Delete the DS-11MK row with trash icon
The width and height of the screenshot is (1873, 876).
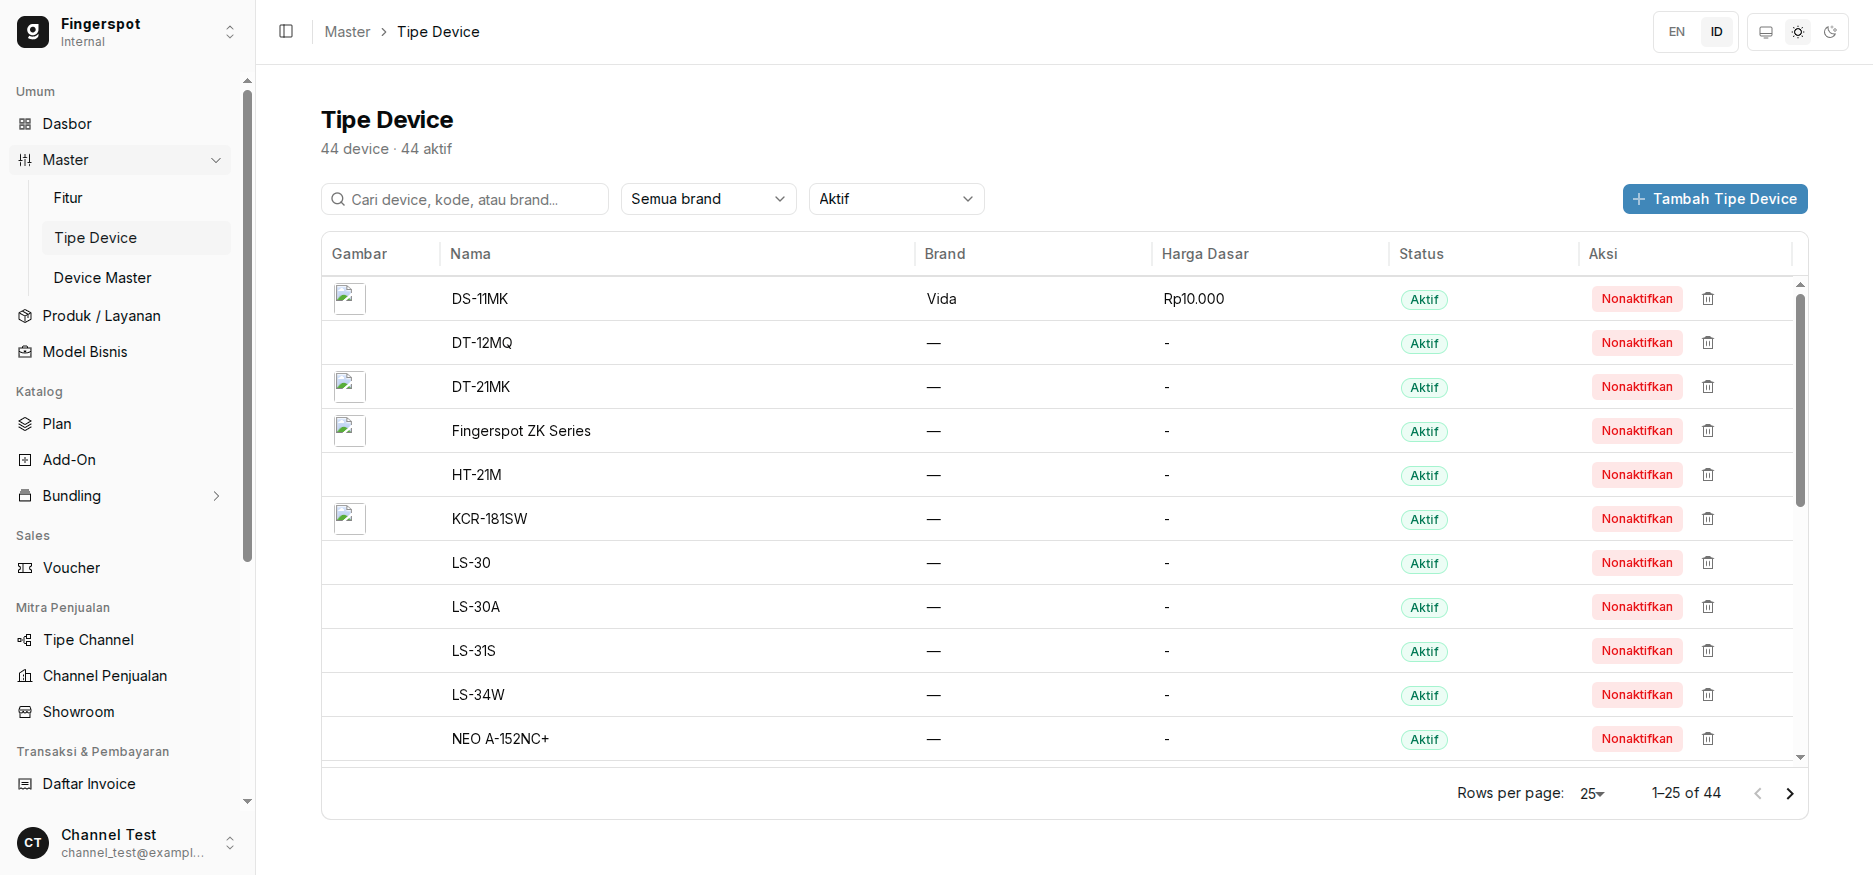click(x=1708, y=299)
